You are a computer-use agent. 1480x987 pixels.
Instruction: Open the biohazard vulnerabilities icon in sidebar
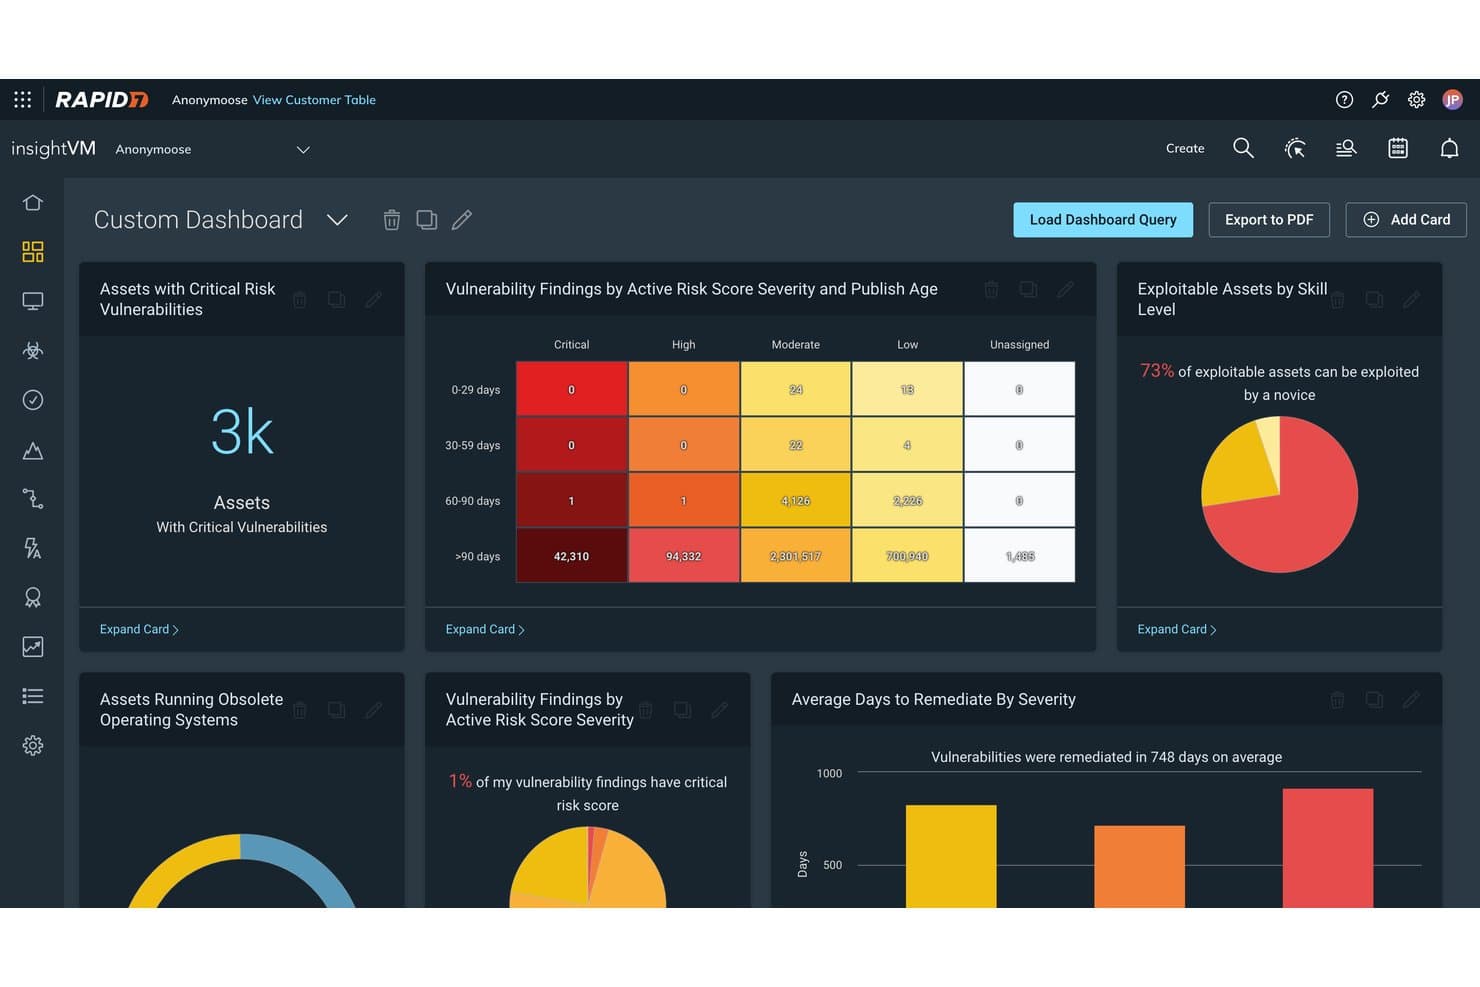pos(33,350)
